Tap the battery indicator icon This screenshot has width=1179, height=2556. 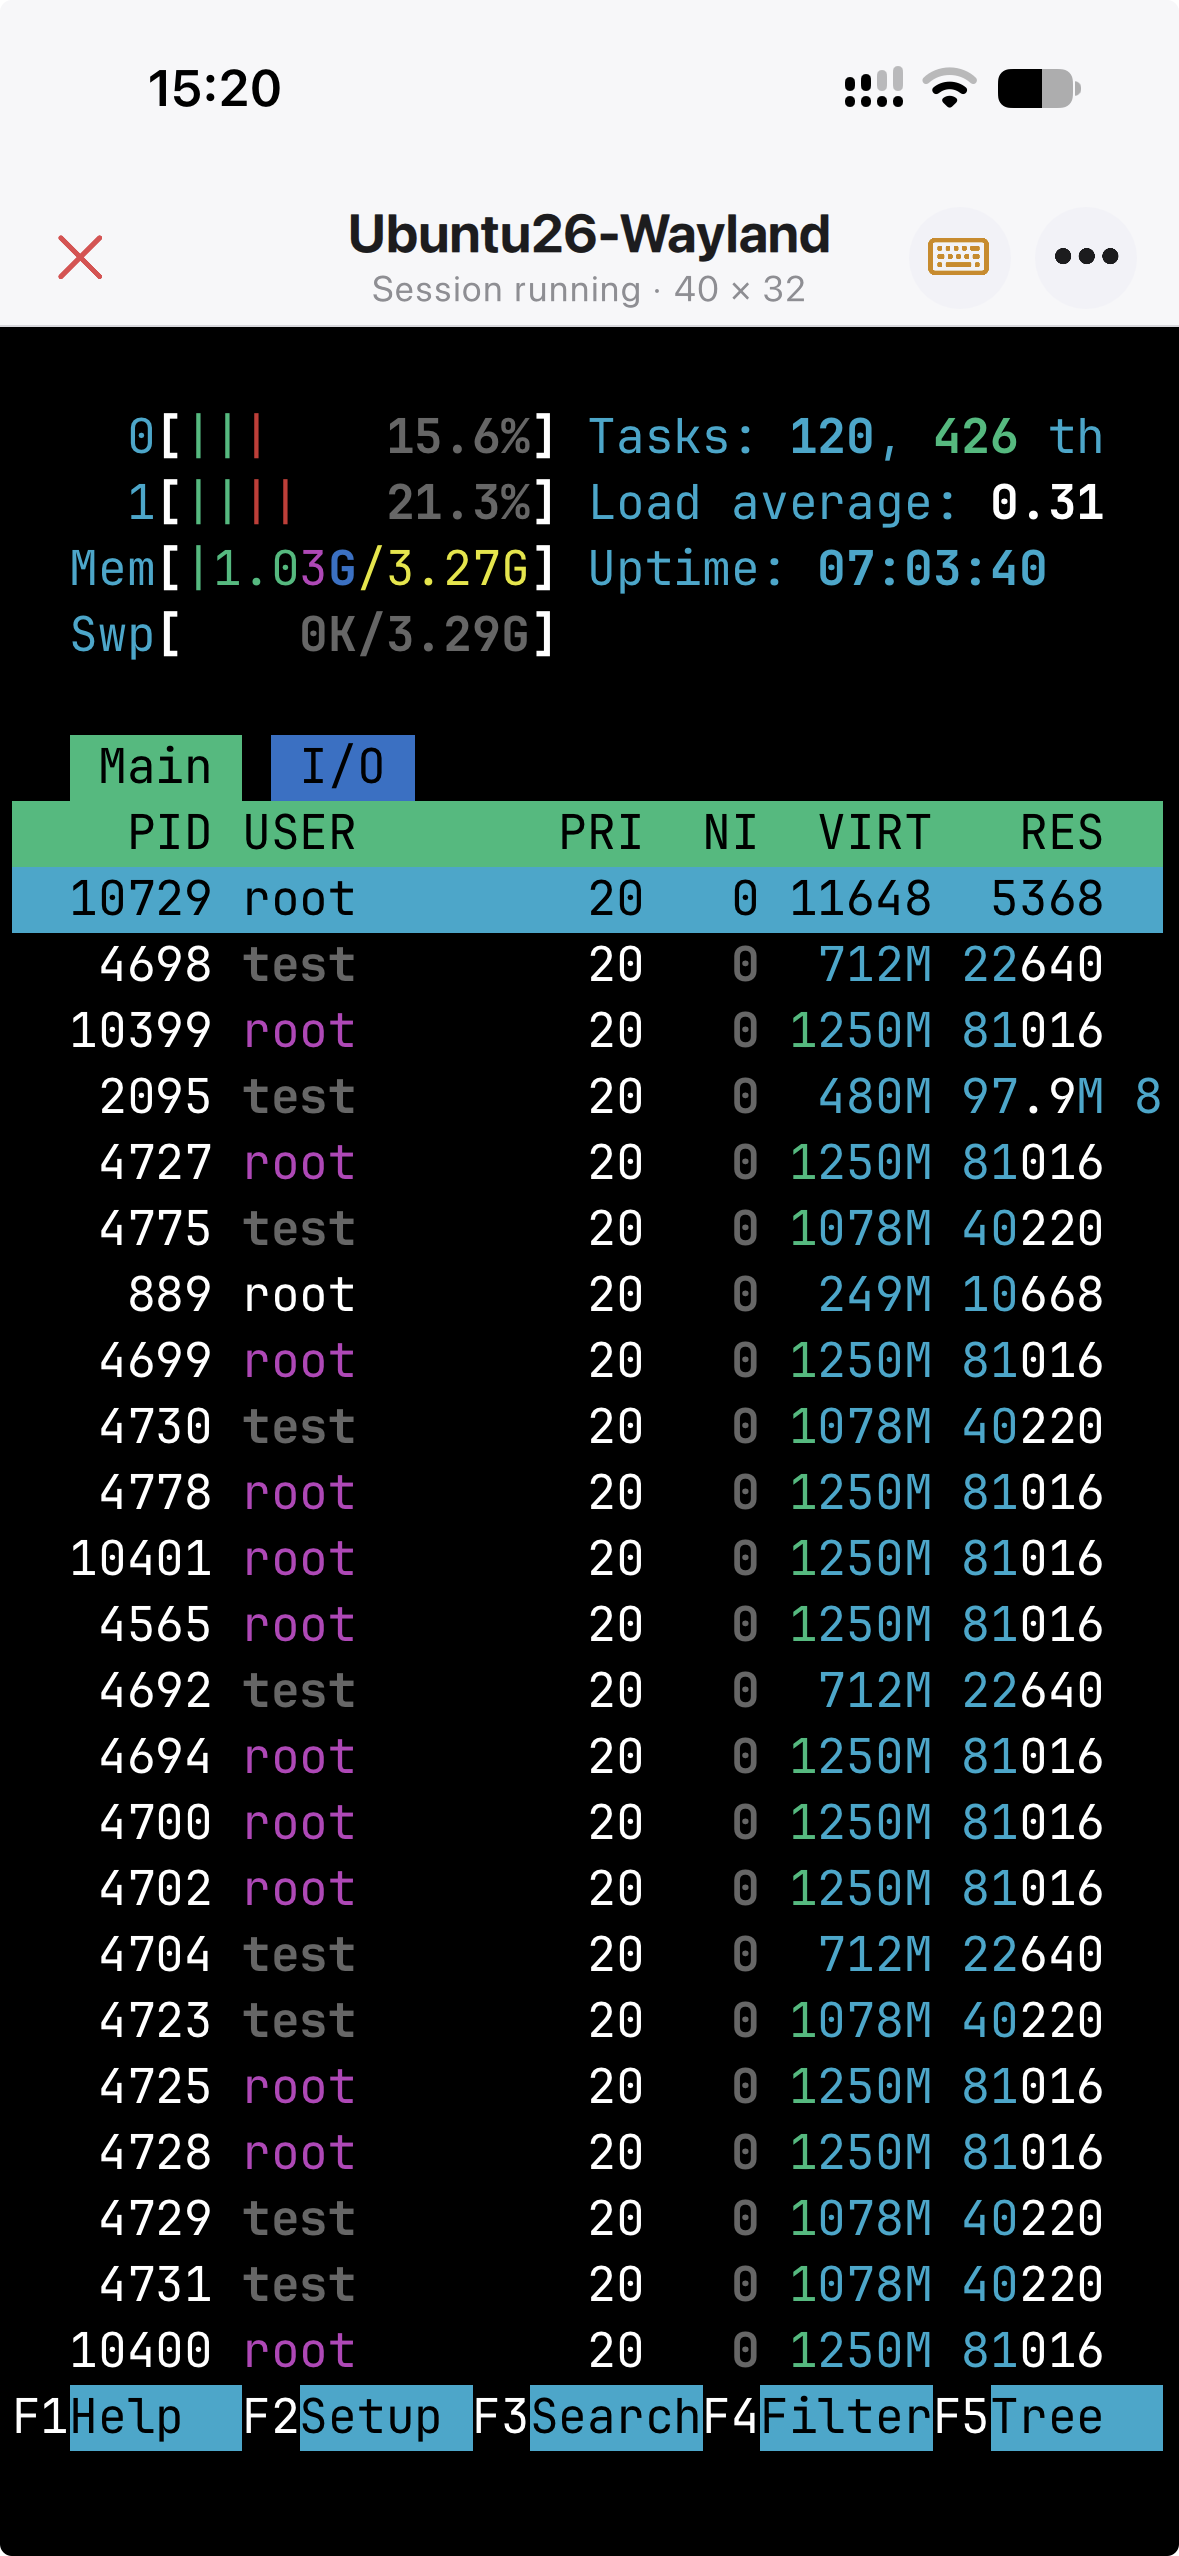pos(1039,88)
